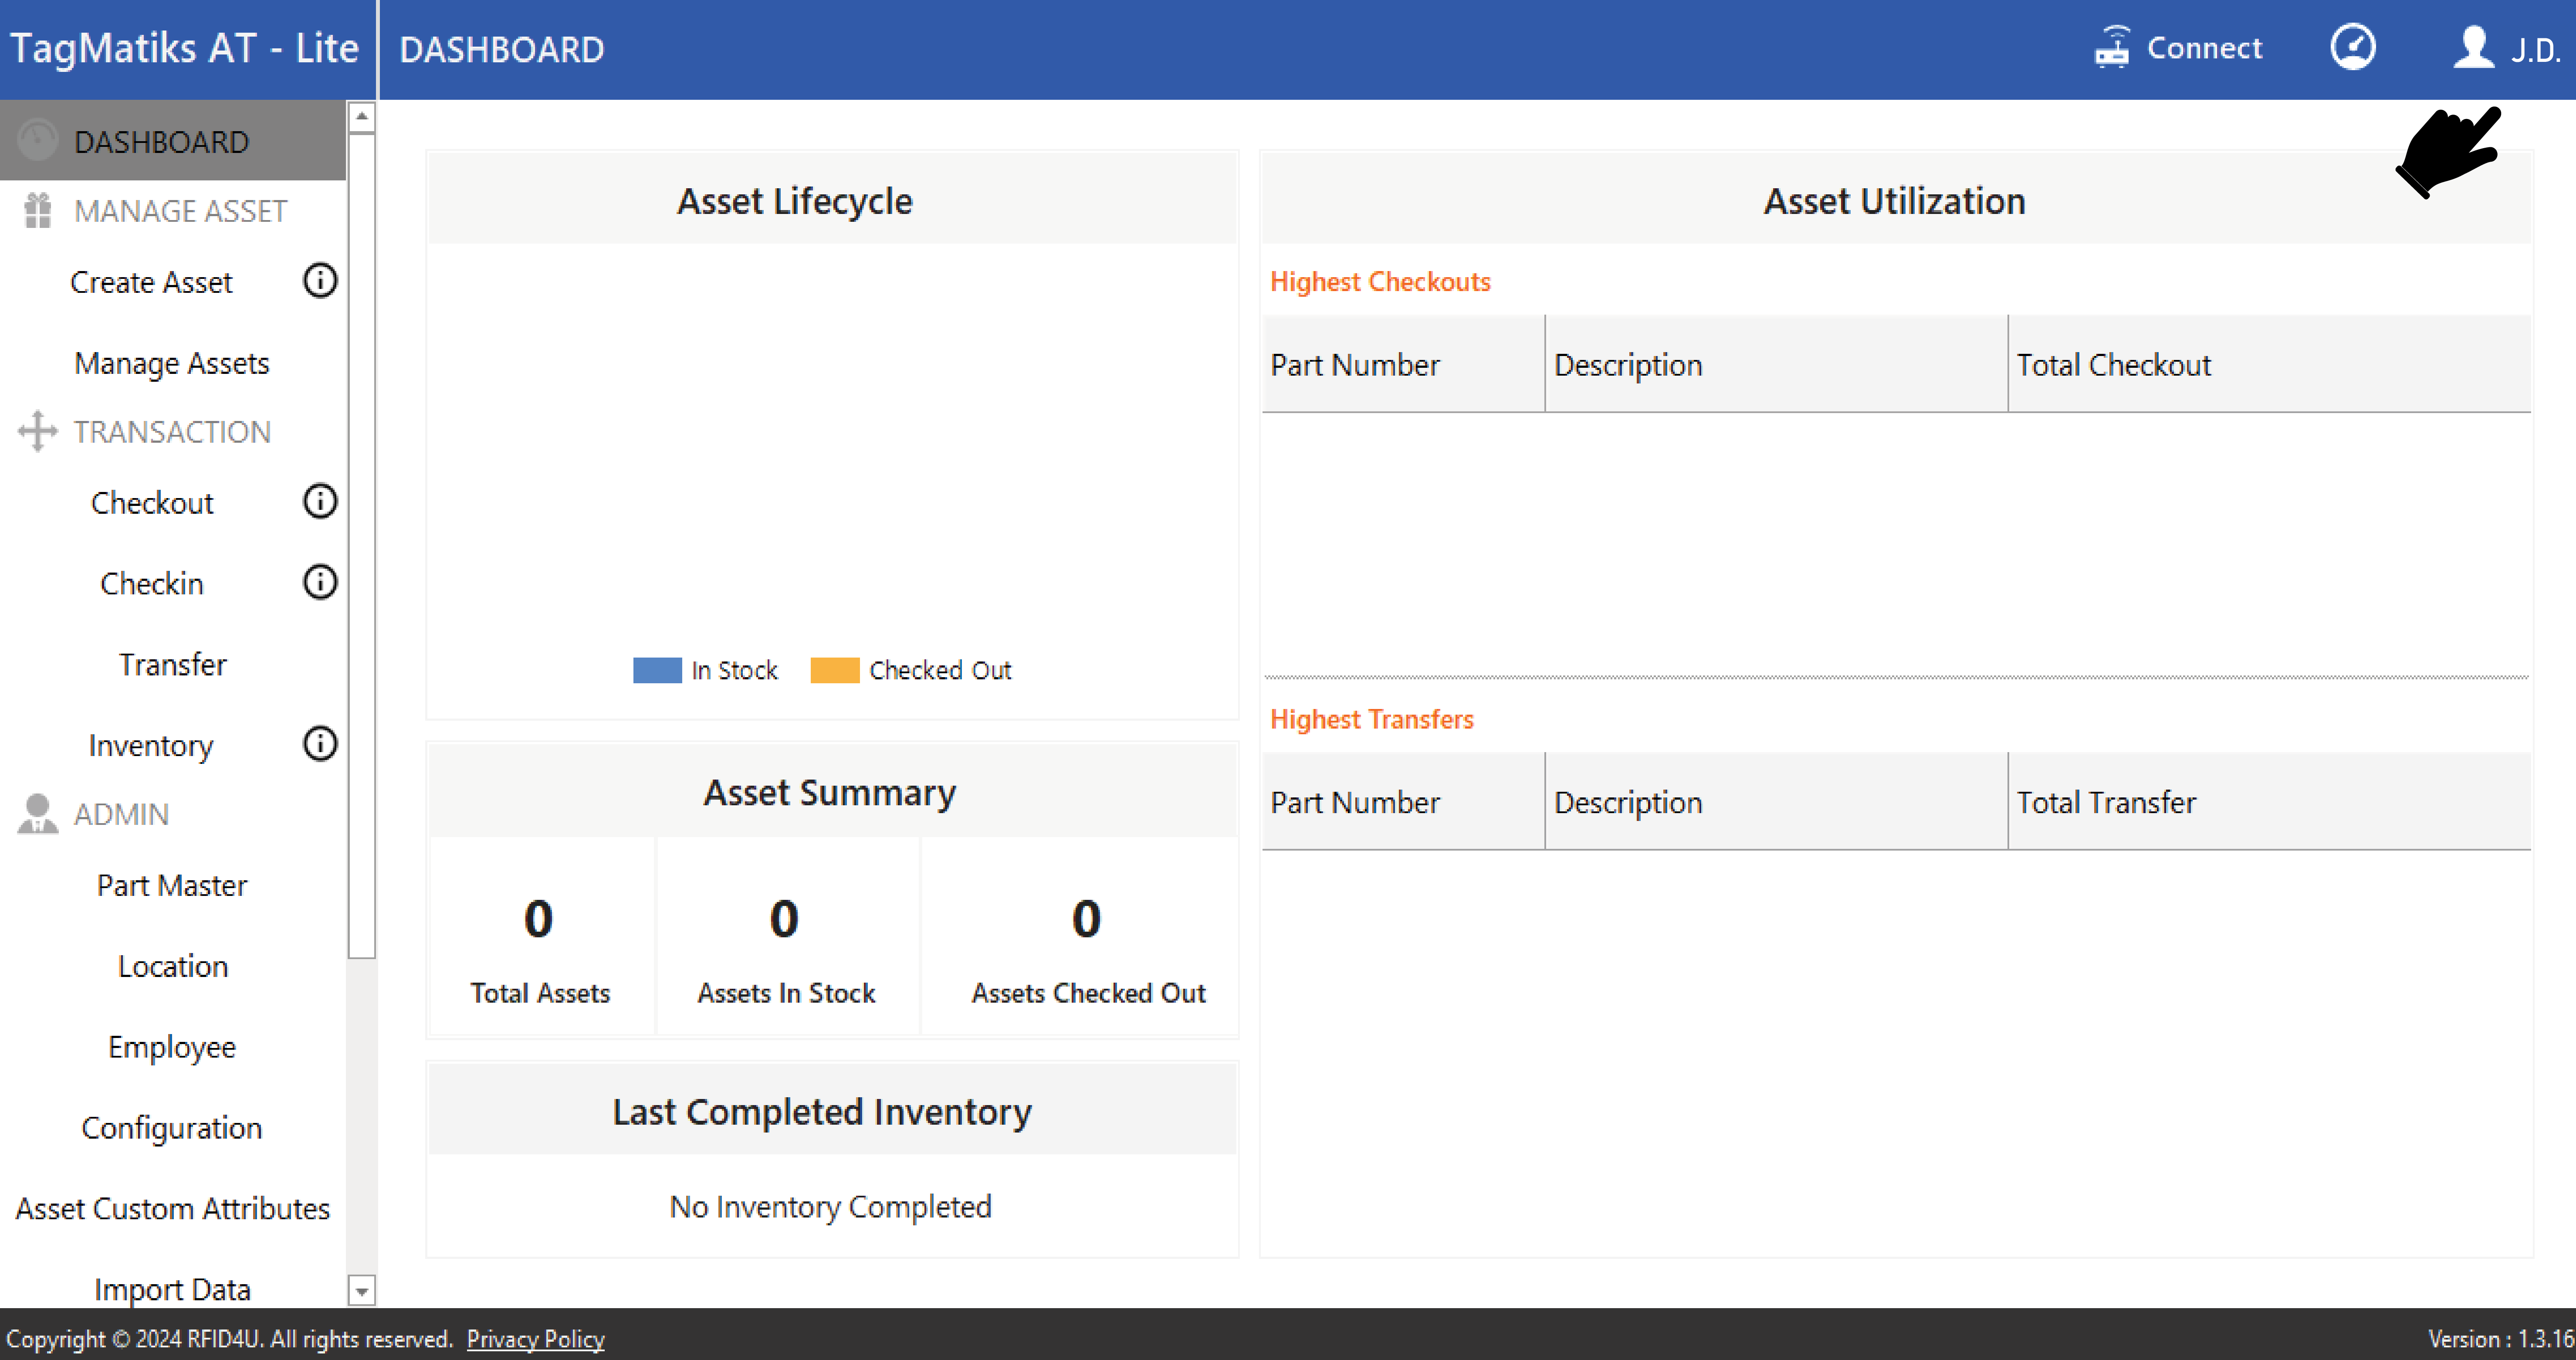2576x1360 pixels.
Task: Collapse the ADMIN section header
Action: tap(121, 814)
